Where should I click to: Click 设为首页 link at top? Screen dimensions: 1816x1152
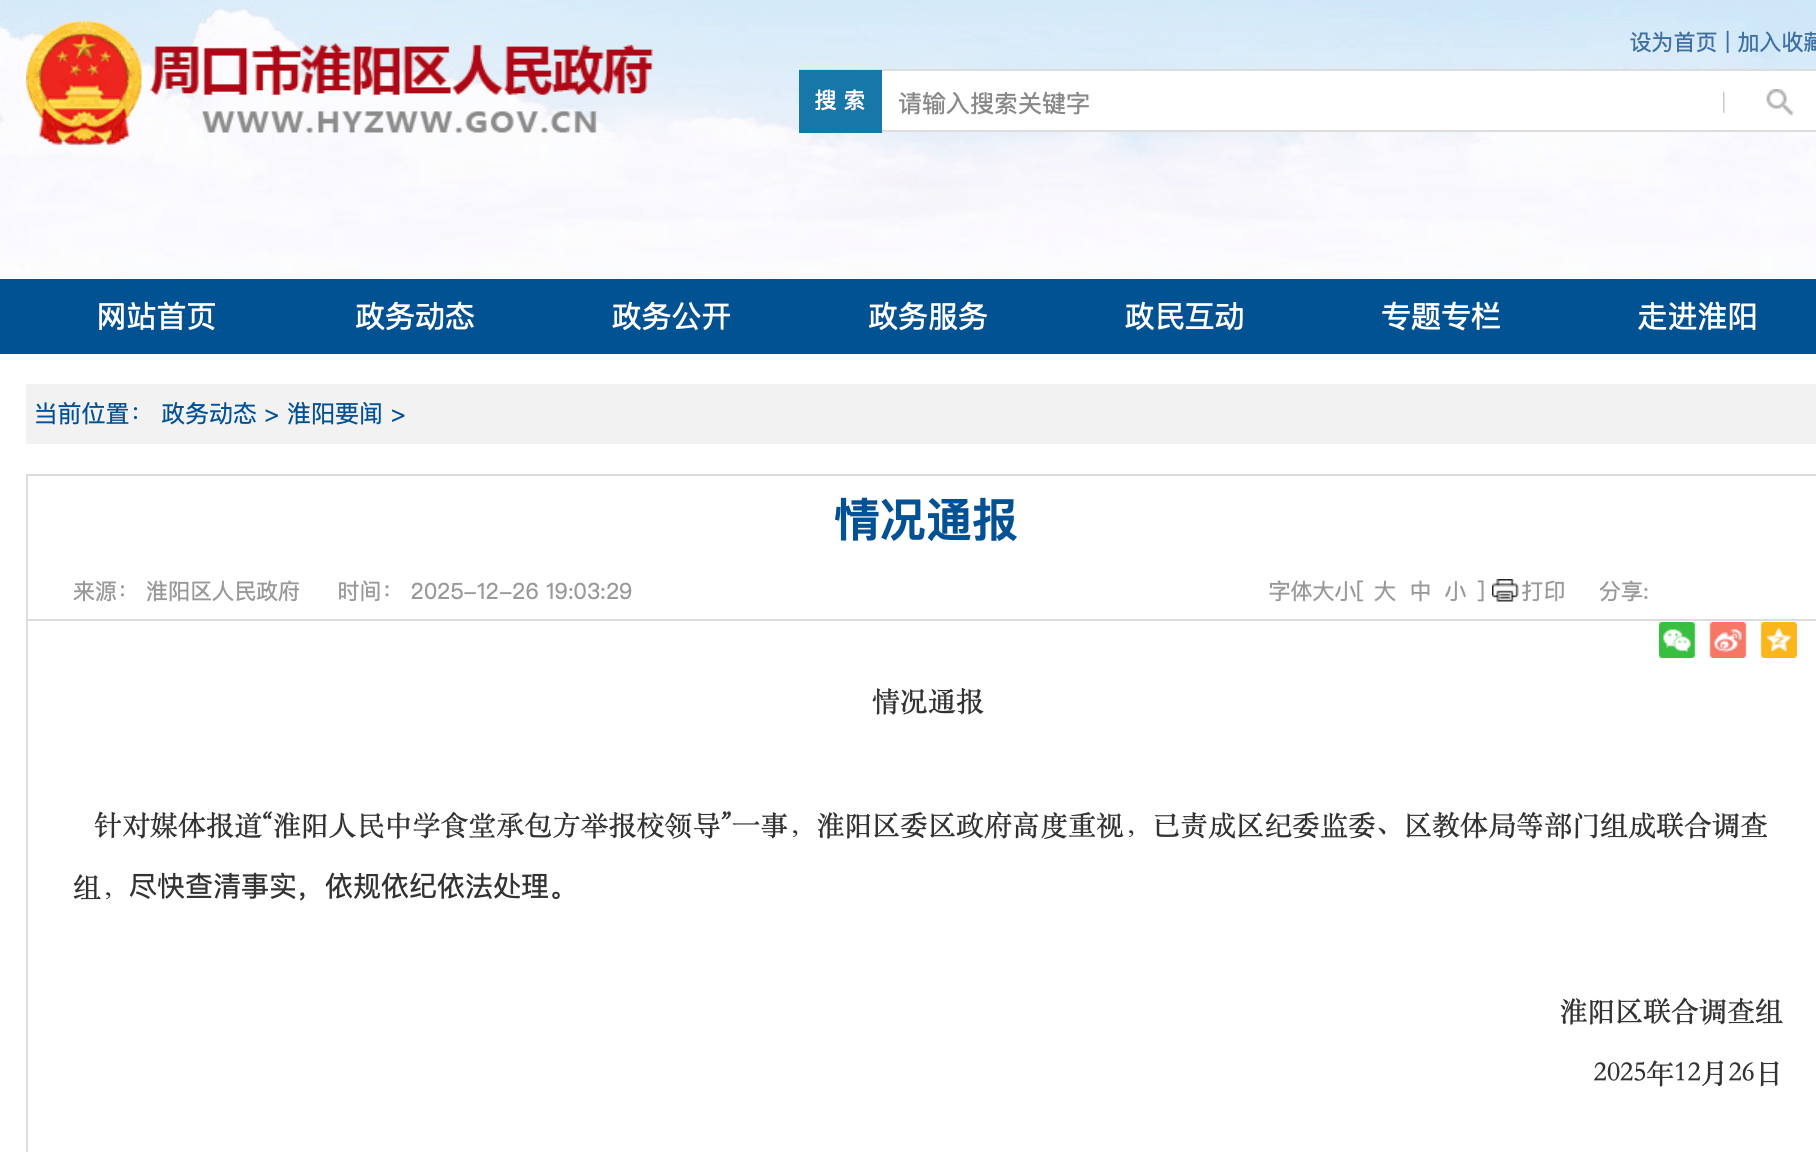click(x=1672, y=42)
